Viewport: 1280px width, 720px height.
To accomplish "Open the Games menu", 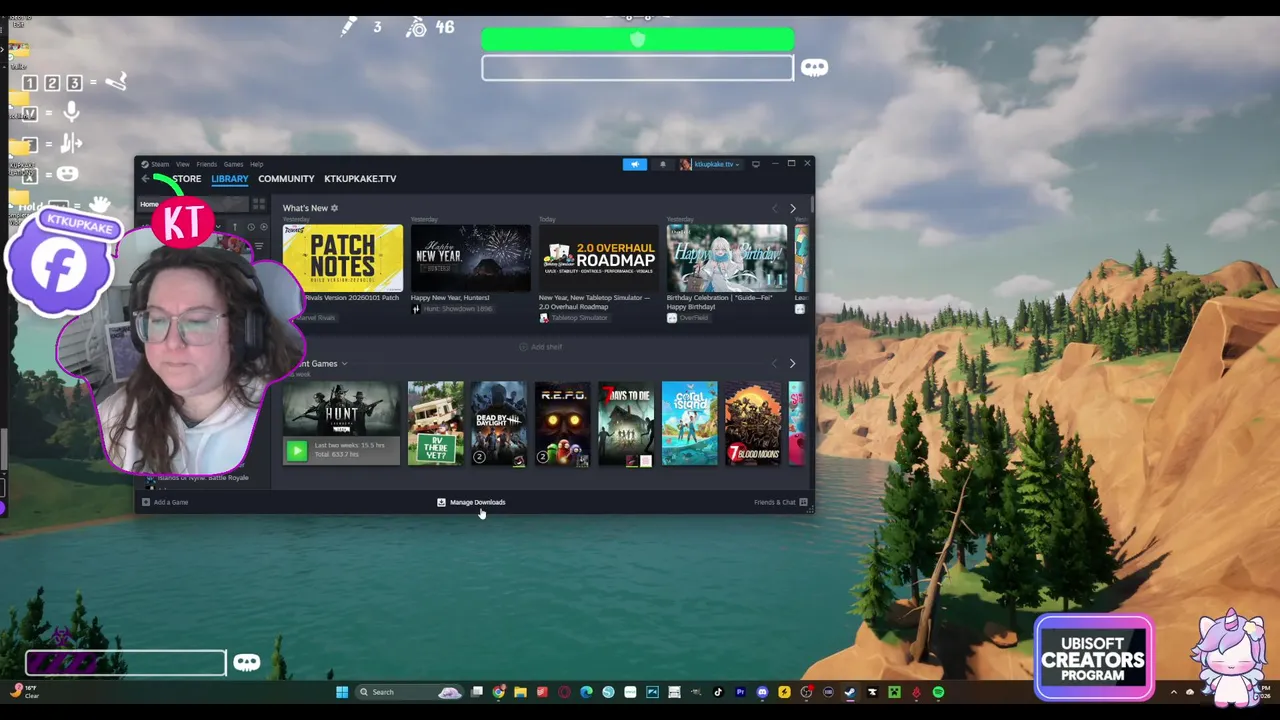I will [x=233, y=164].
